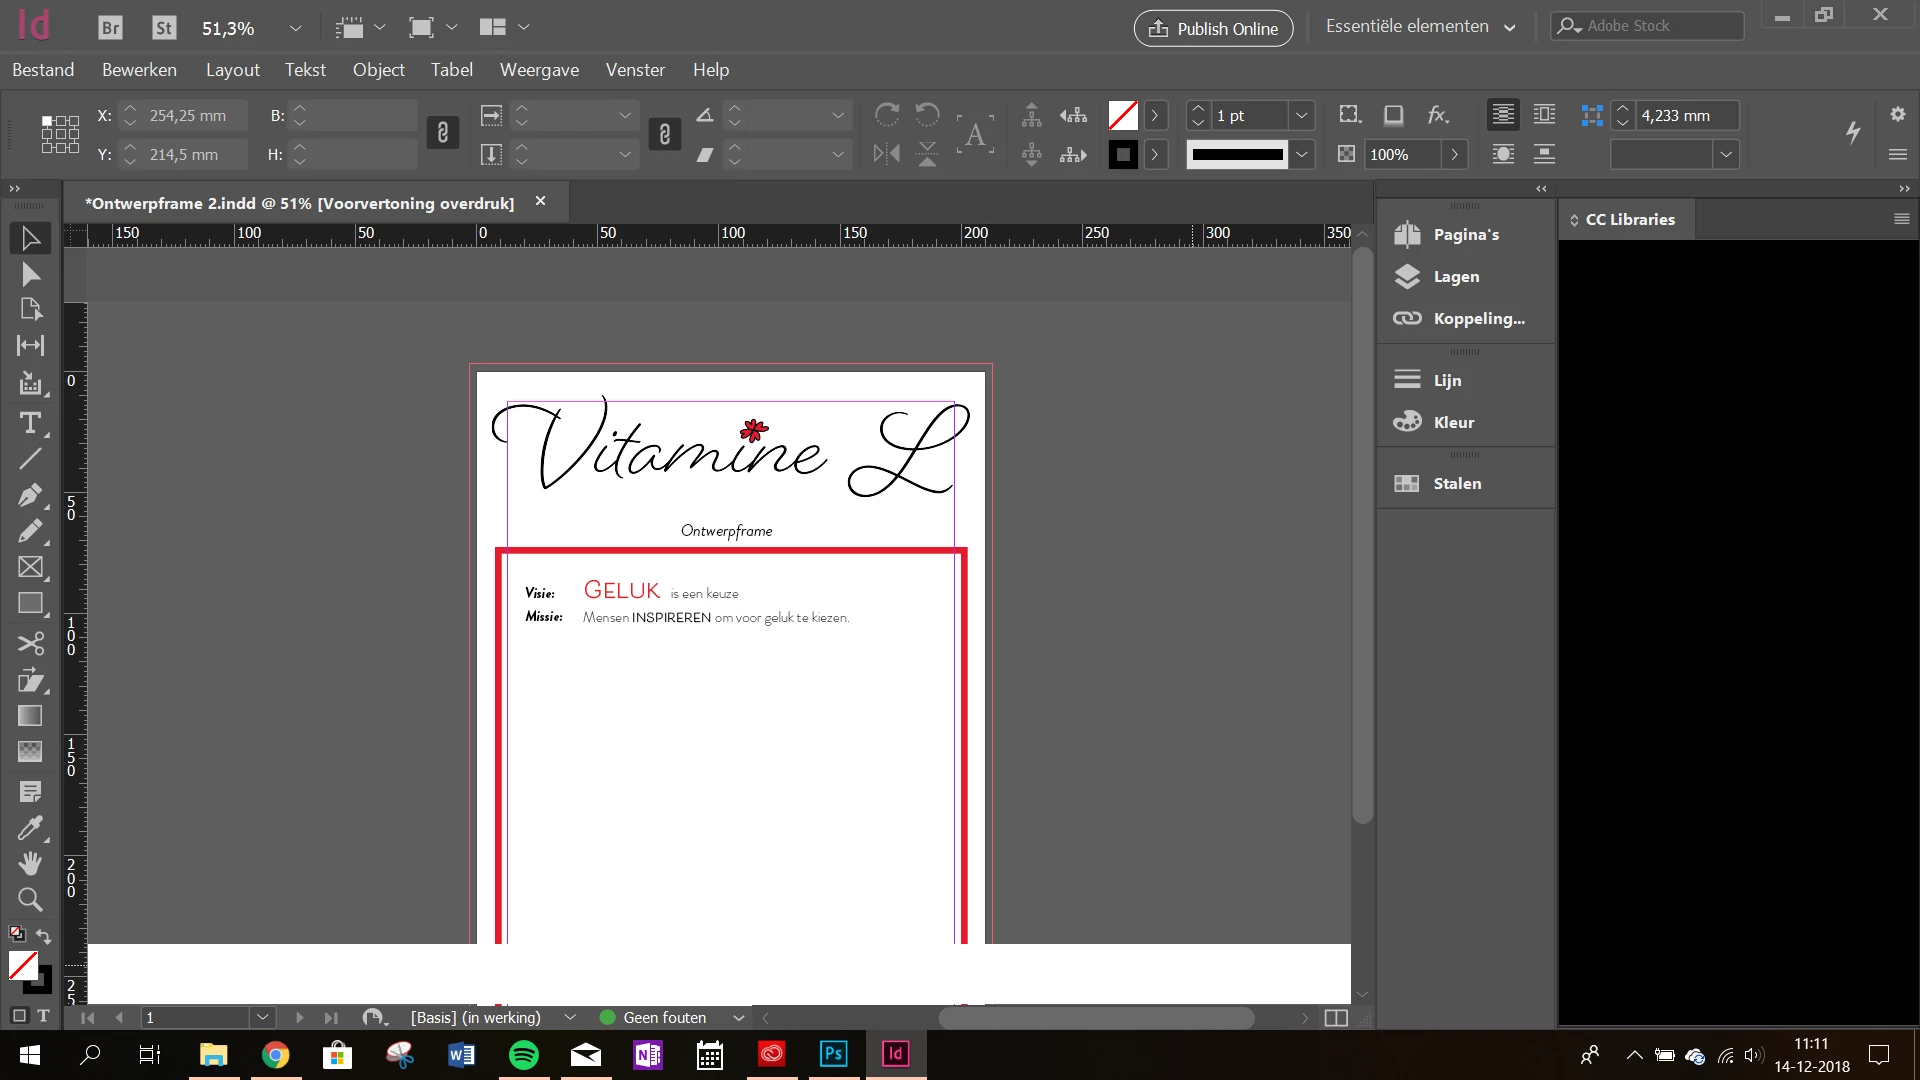Viewport: 1920px width, 1080px height.
Task: Open the zoom level dropdown
Action: pos(294,28)
